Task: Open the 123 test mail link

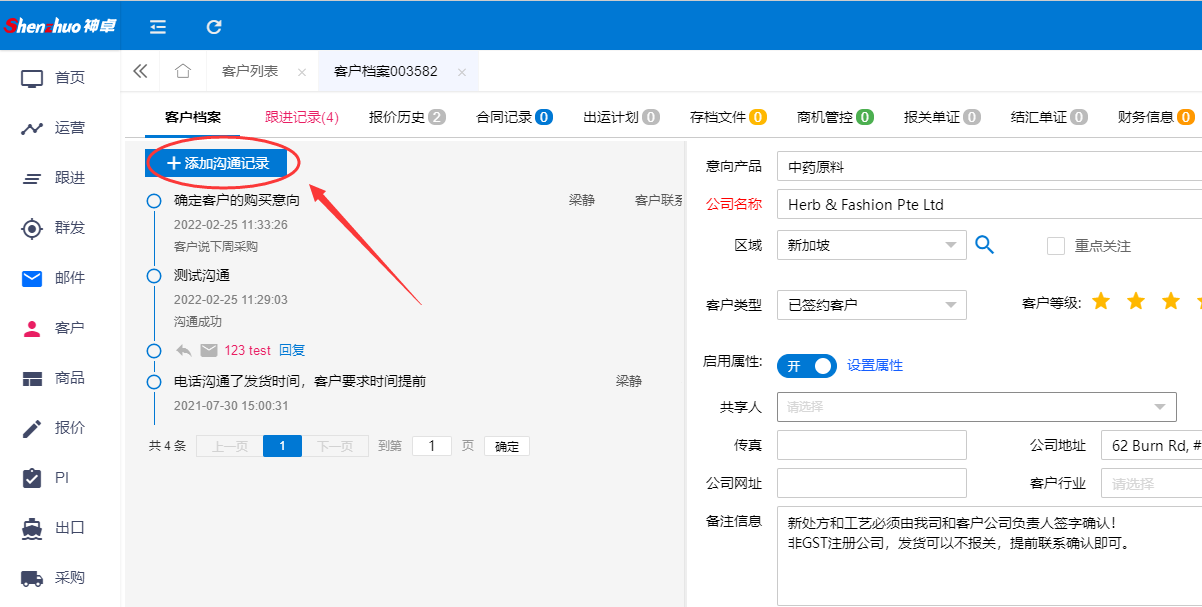Action: point(248,350)
